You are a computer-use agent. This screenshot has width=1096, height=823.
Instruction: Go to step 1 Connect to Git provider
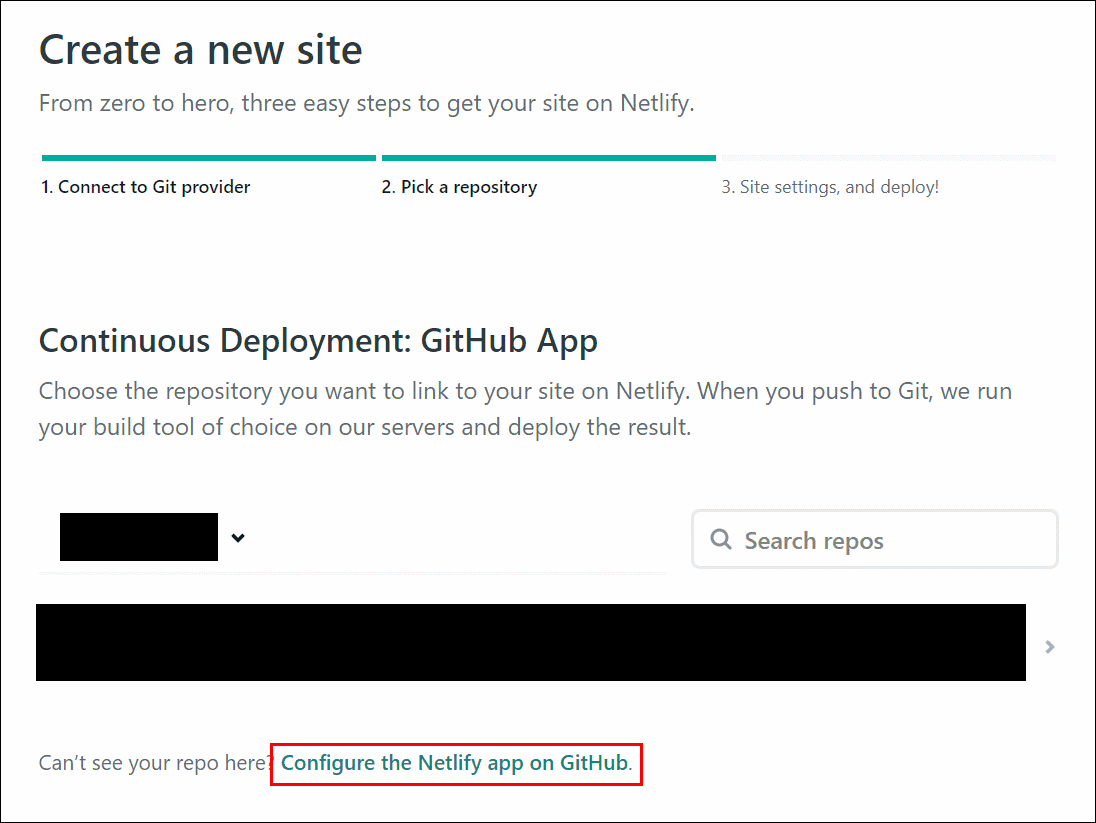(145, 187)
